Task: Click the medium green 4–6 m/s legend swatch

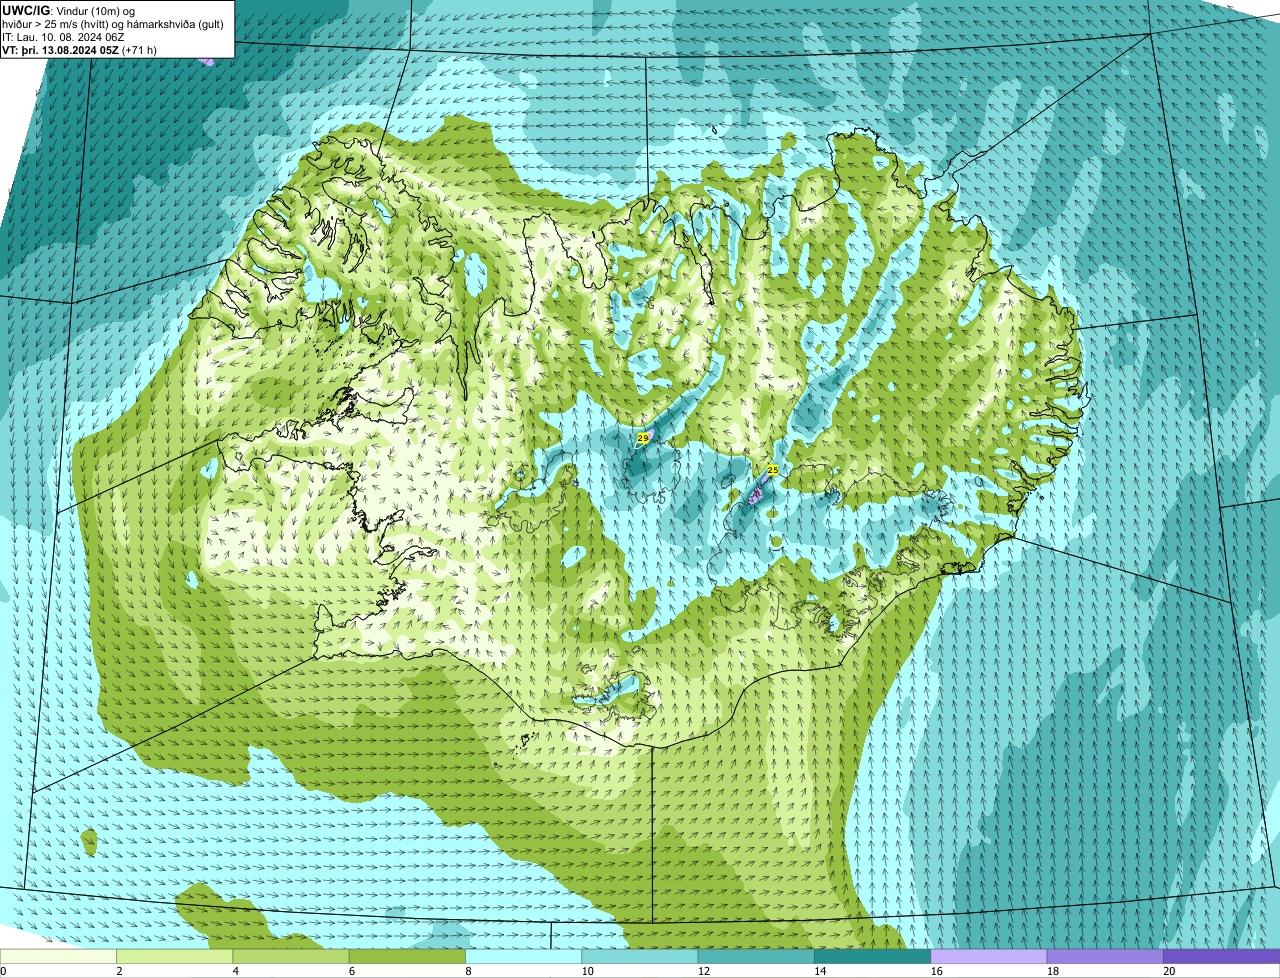Action: click(x=292, y=956)
